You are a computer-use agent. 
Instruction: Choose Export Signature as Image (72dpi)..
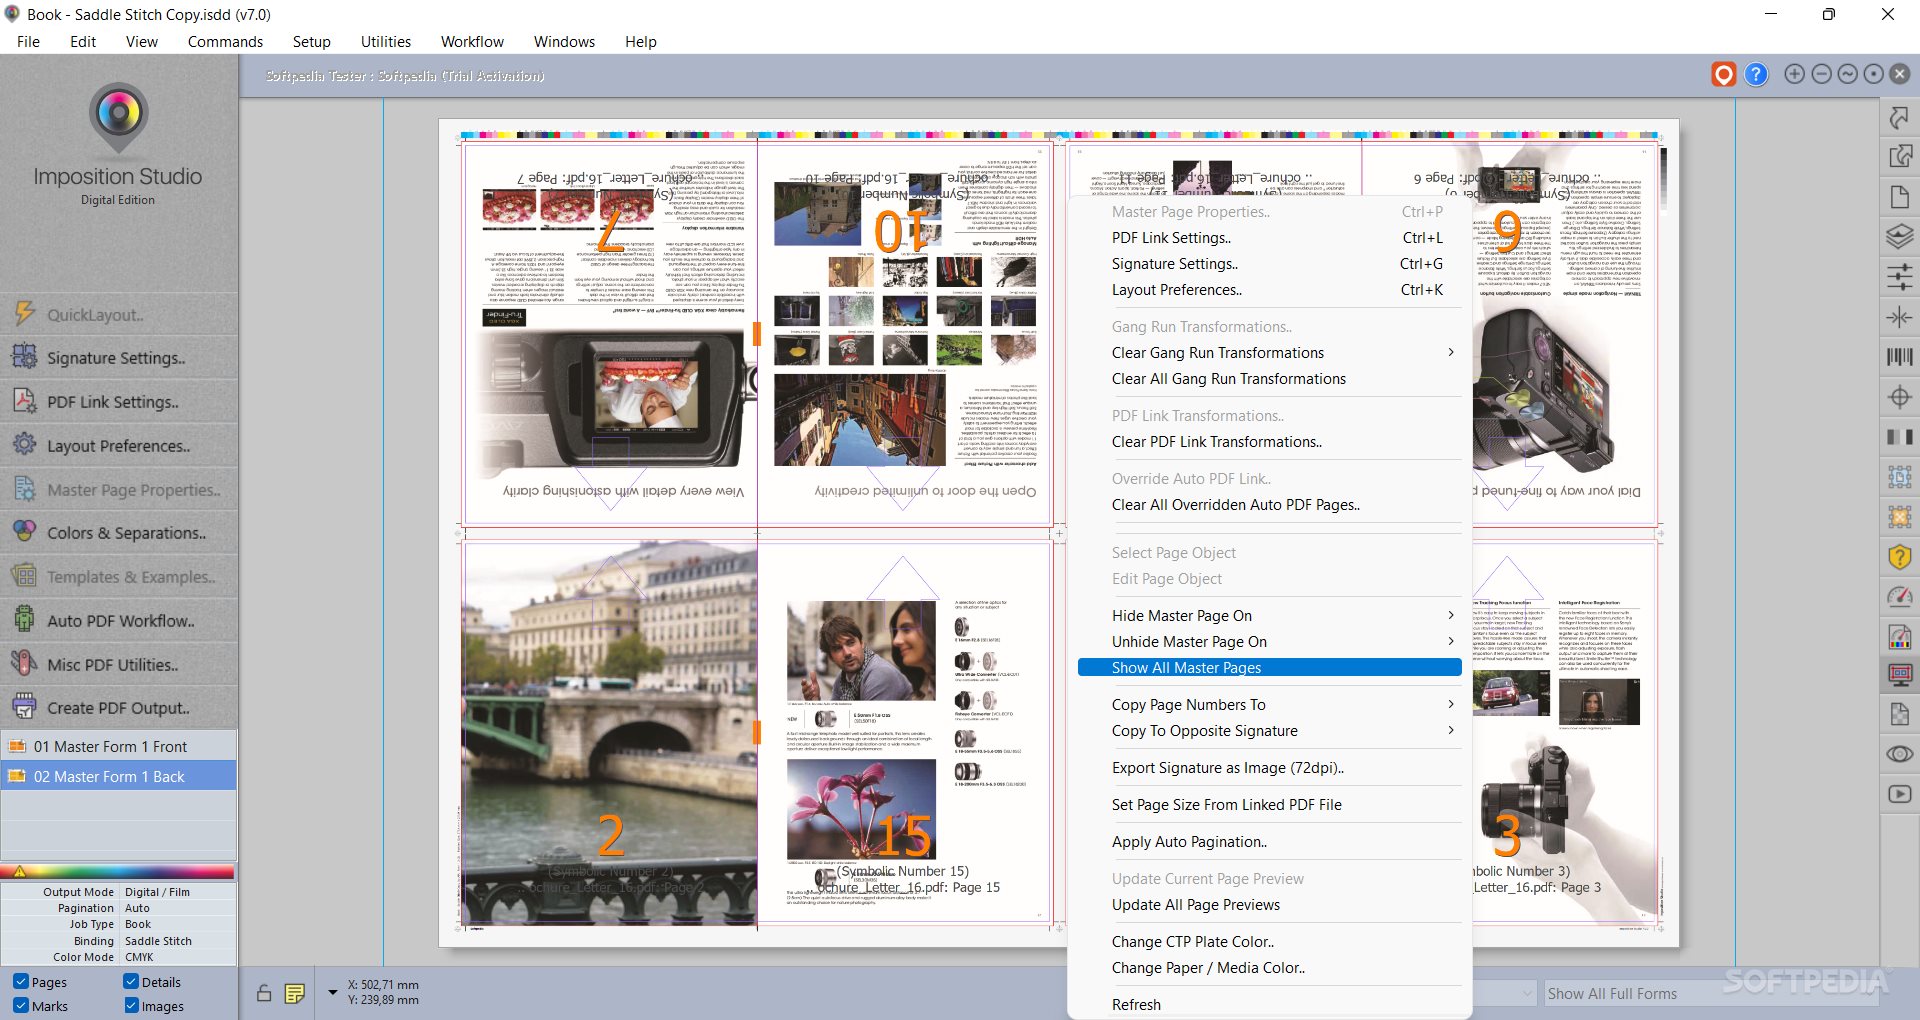[x=1270, y=768]
